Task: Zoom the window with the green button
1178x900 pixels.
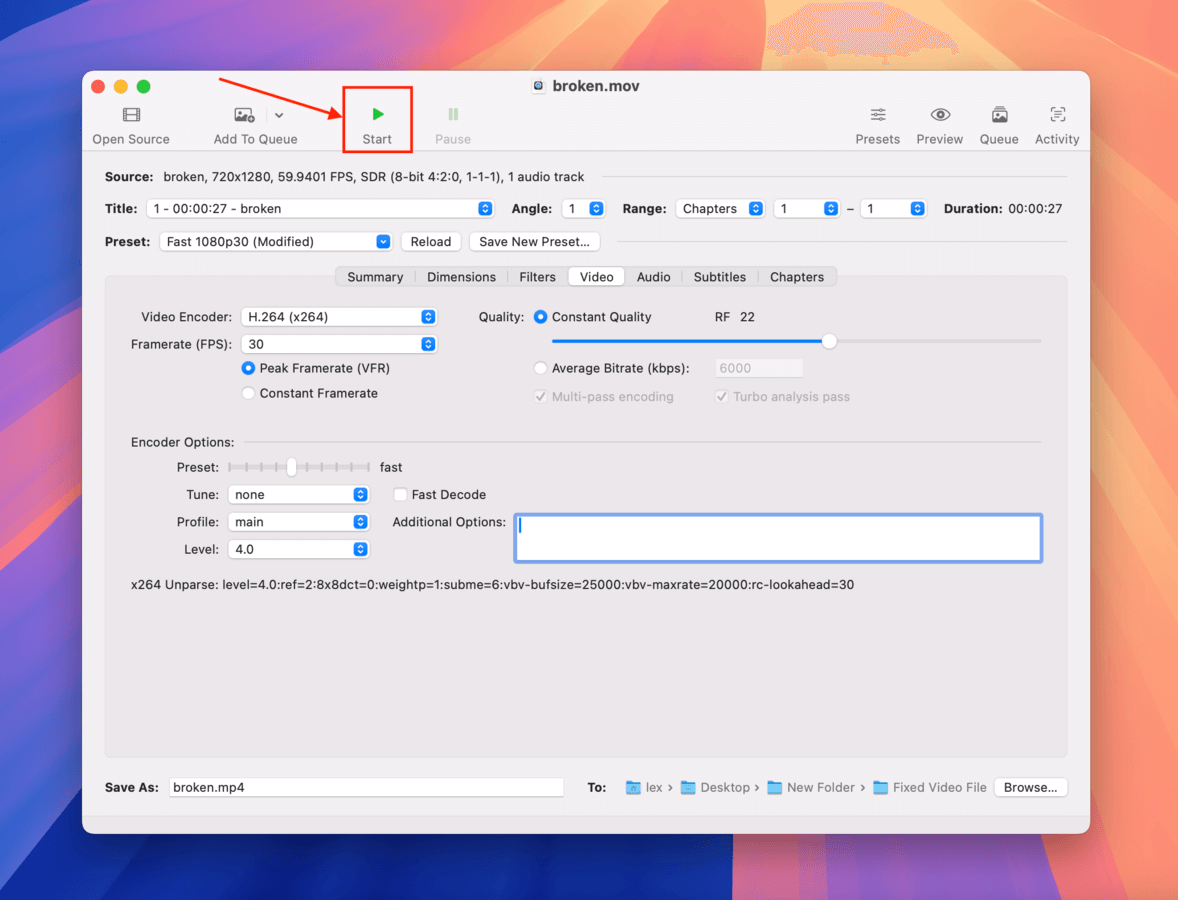Action: point(143,86)
